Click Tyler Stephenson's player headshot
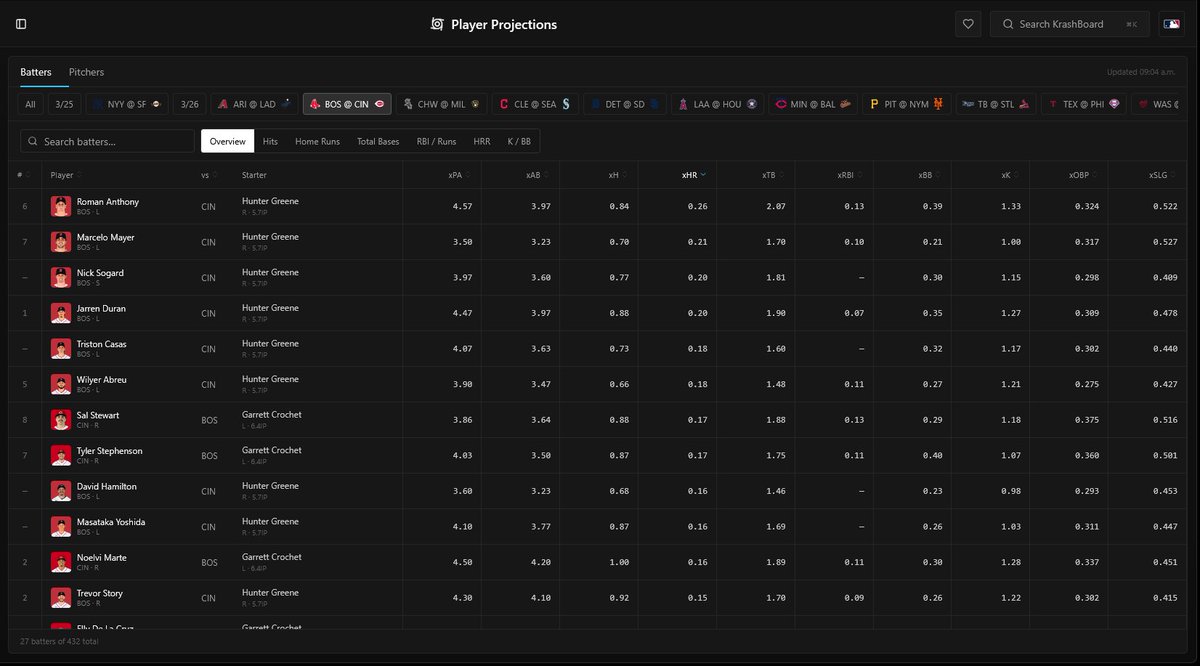Image resolution: width=1200 pixels, height=666 pixels. (x=61, y=456)
